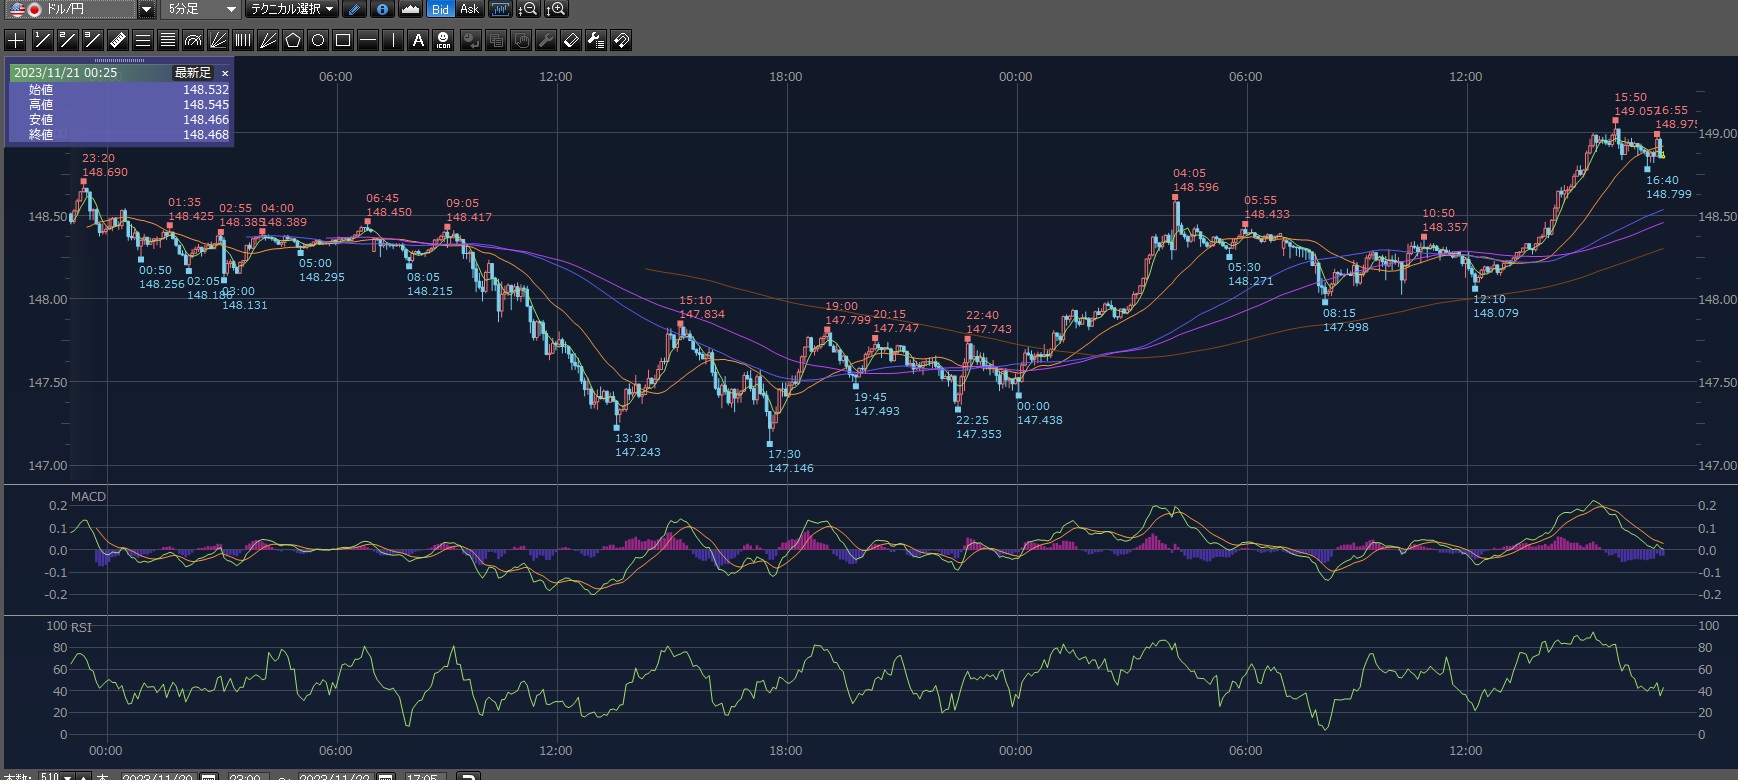
Task: Click the blue info button
Action: click(382, 9)
